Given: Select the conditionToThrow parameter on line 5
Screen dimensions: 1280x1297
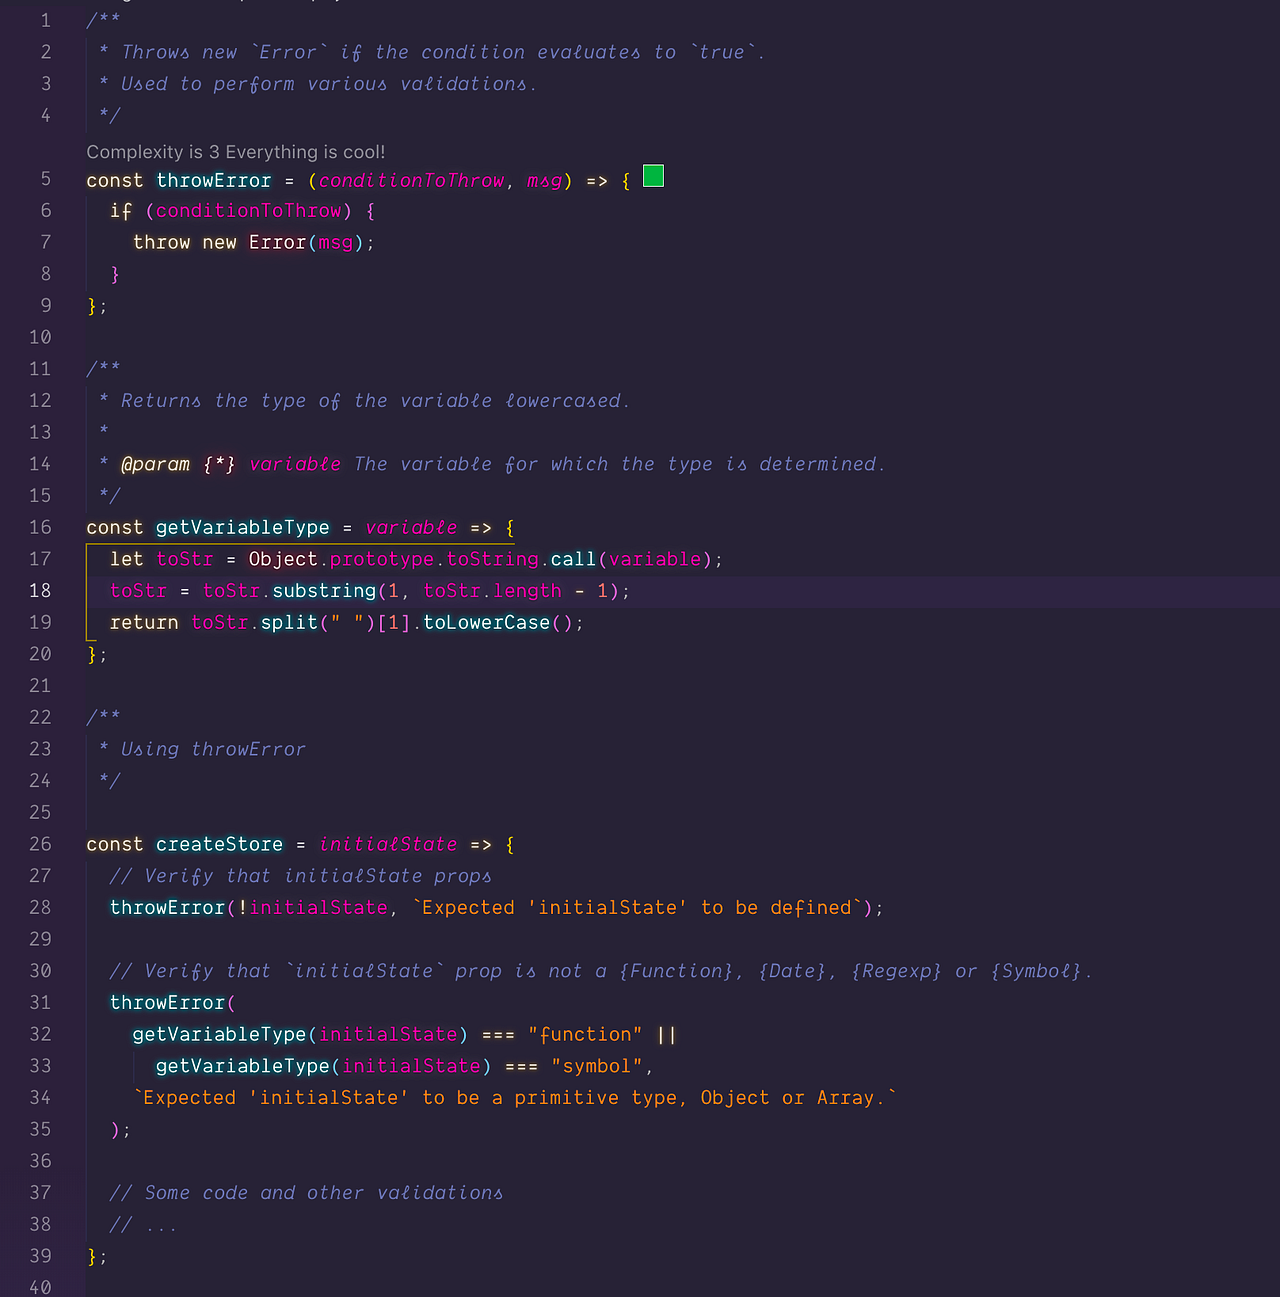Looking at the screenshot, I should coord(410,181).
